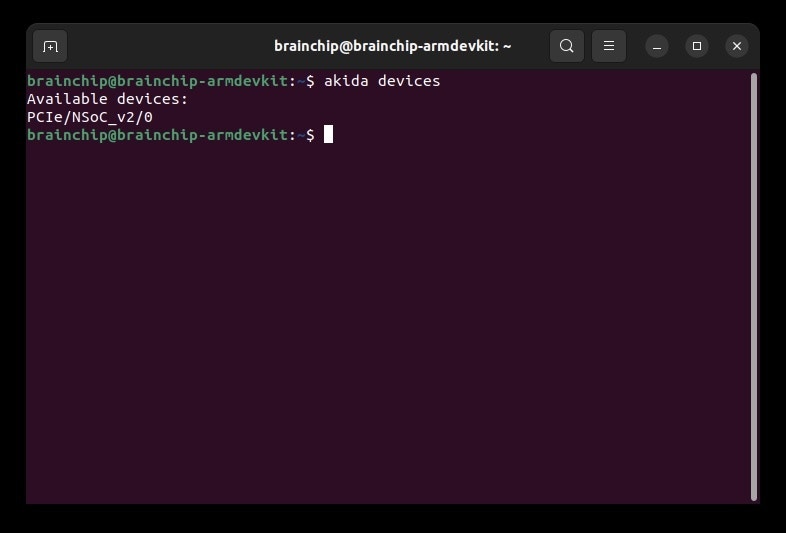Click the vertical scrollbar in terminal
Screen dimensions: 786x533
point(754,286)
